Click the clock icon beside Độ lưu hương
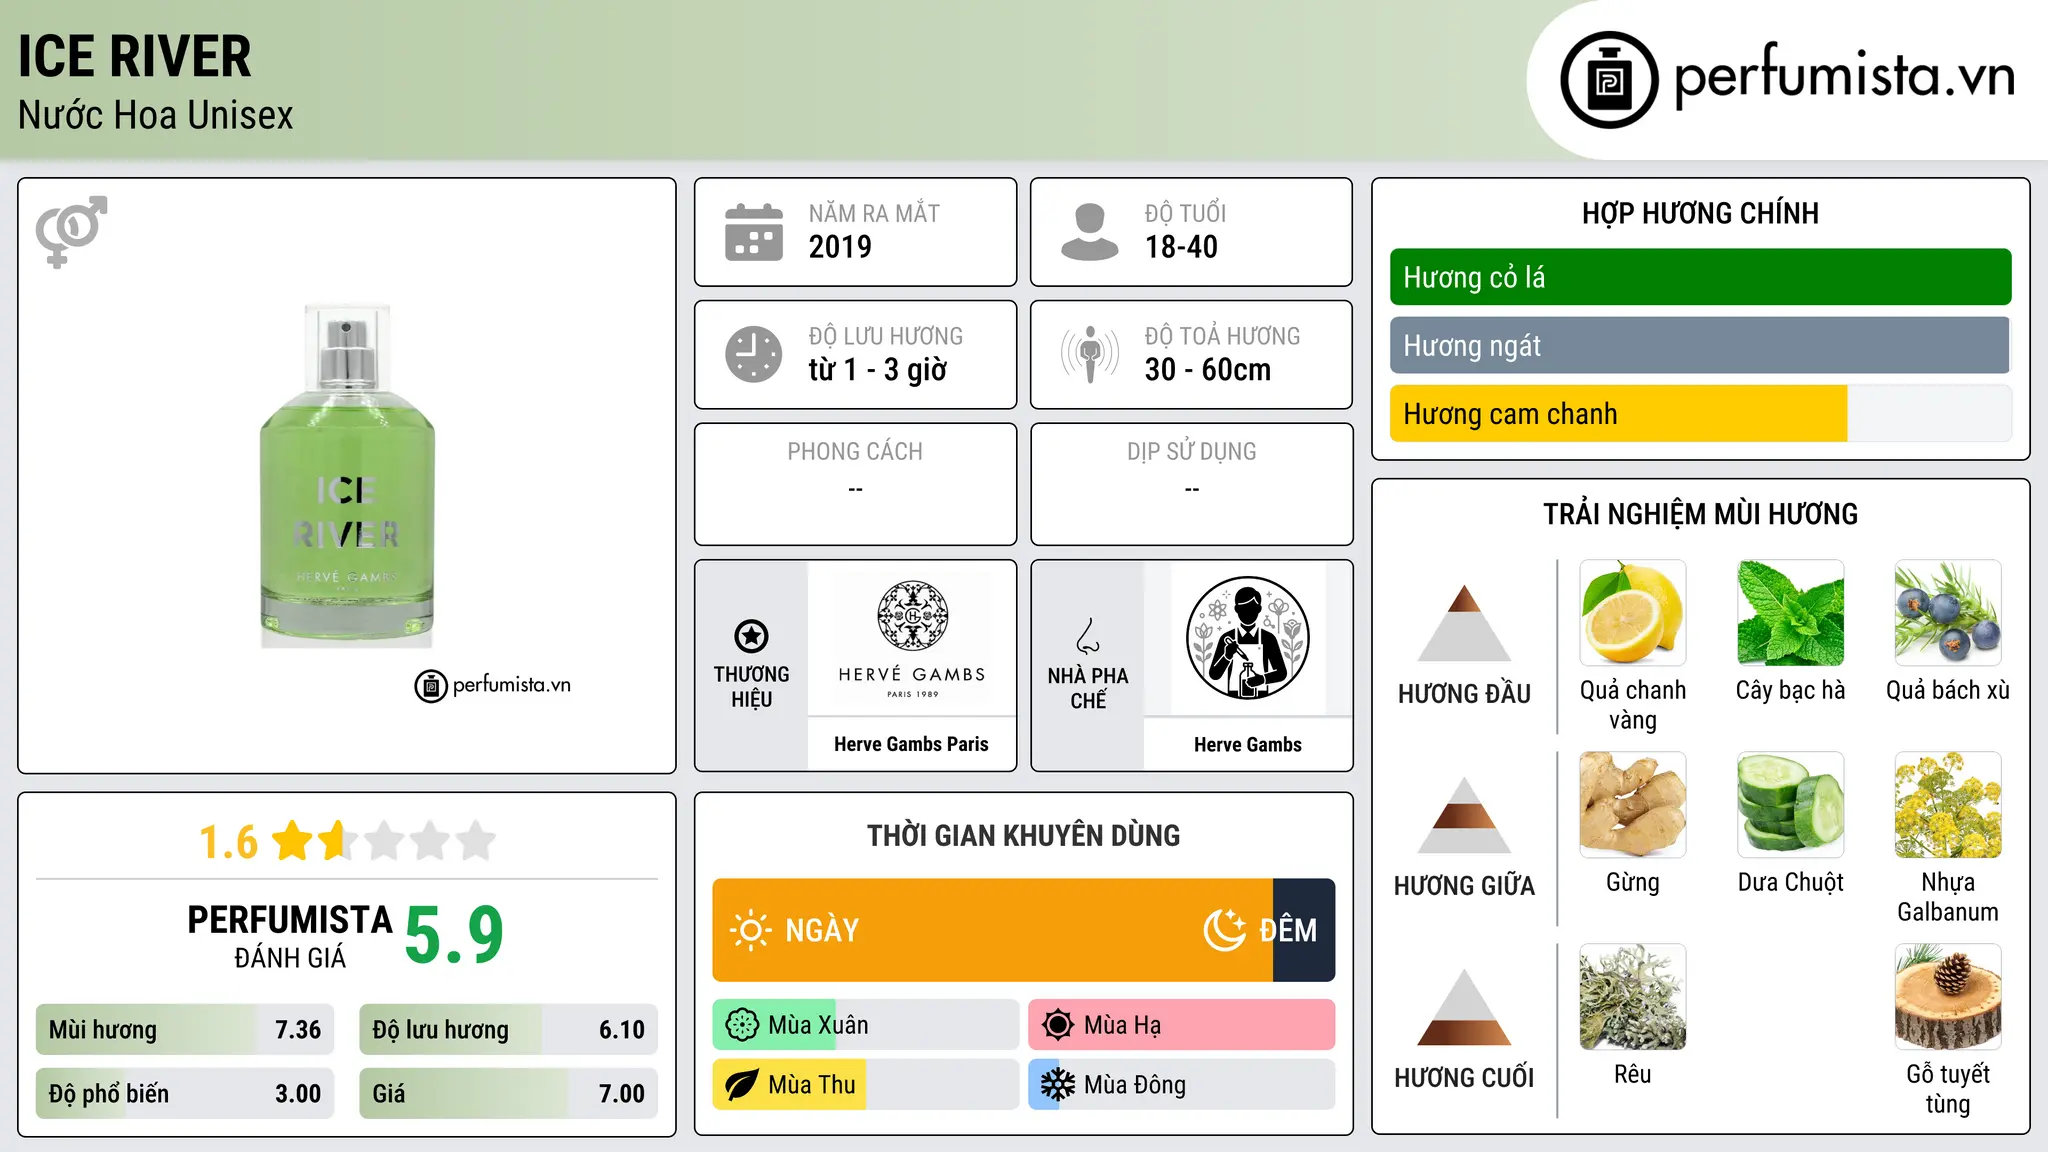The height and width of the screenshot is (1152, 2048). click(754, 354)
